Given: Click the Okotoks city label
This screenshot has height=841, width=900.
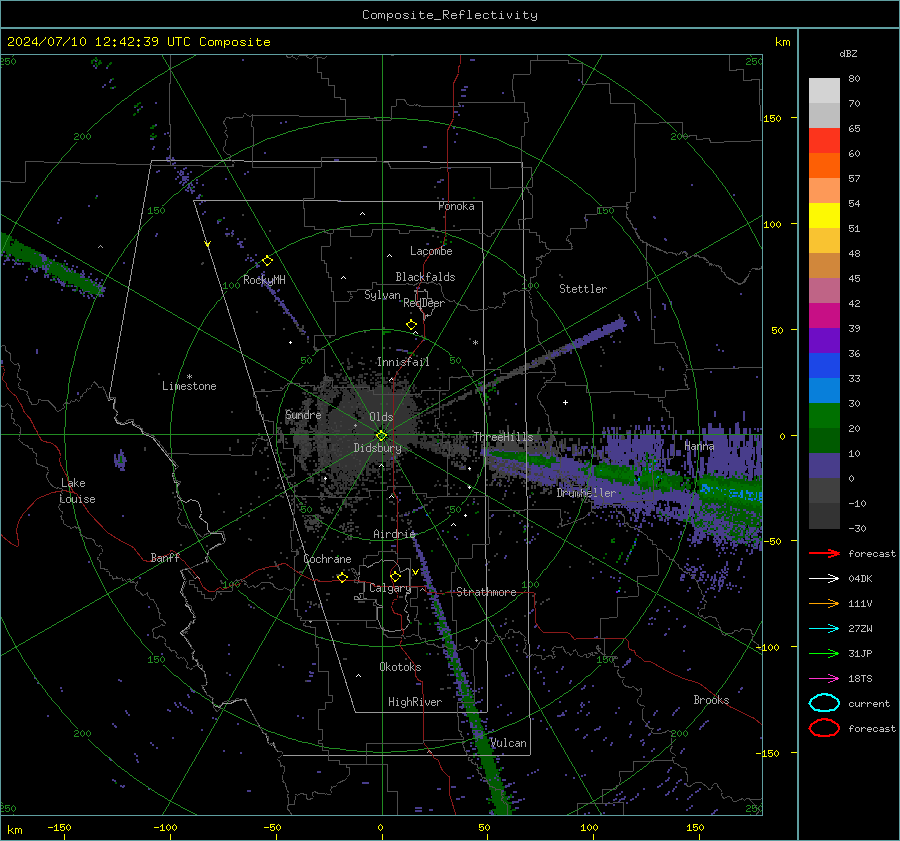Looking at the screenshot, I should point(400,667).
